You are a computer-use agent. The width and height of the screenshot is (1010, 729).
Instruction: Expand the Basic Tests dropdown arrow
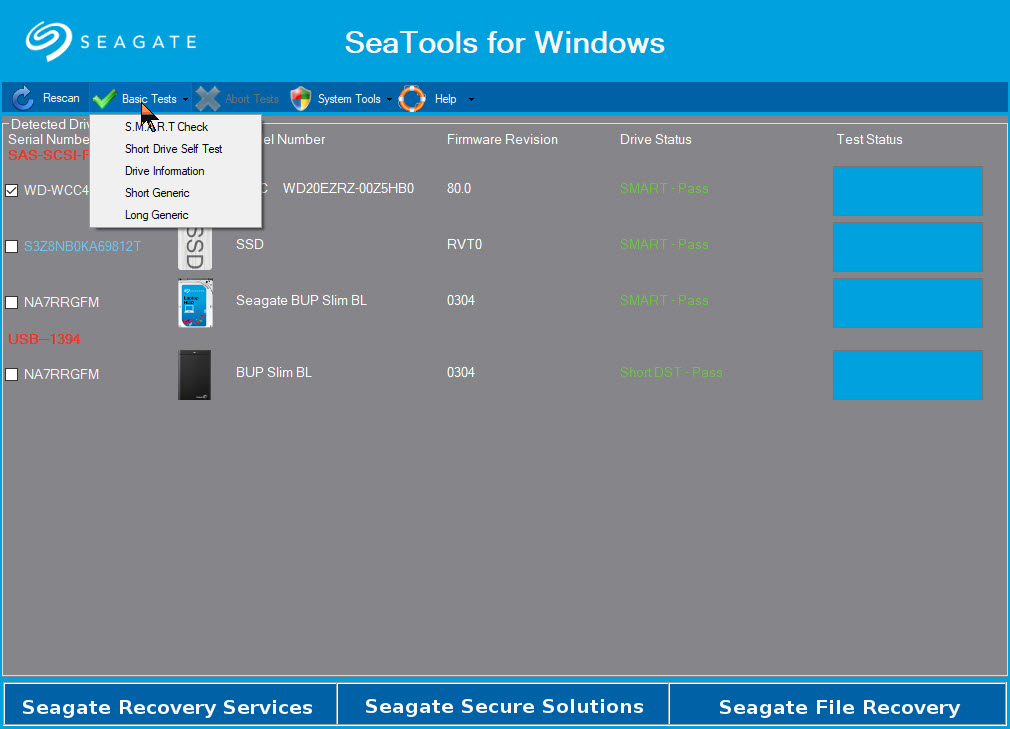(186, 100)
